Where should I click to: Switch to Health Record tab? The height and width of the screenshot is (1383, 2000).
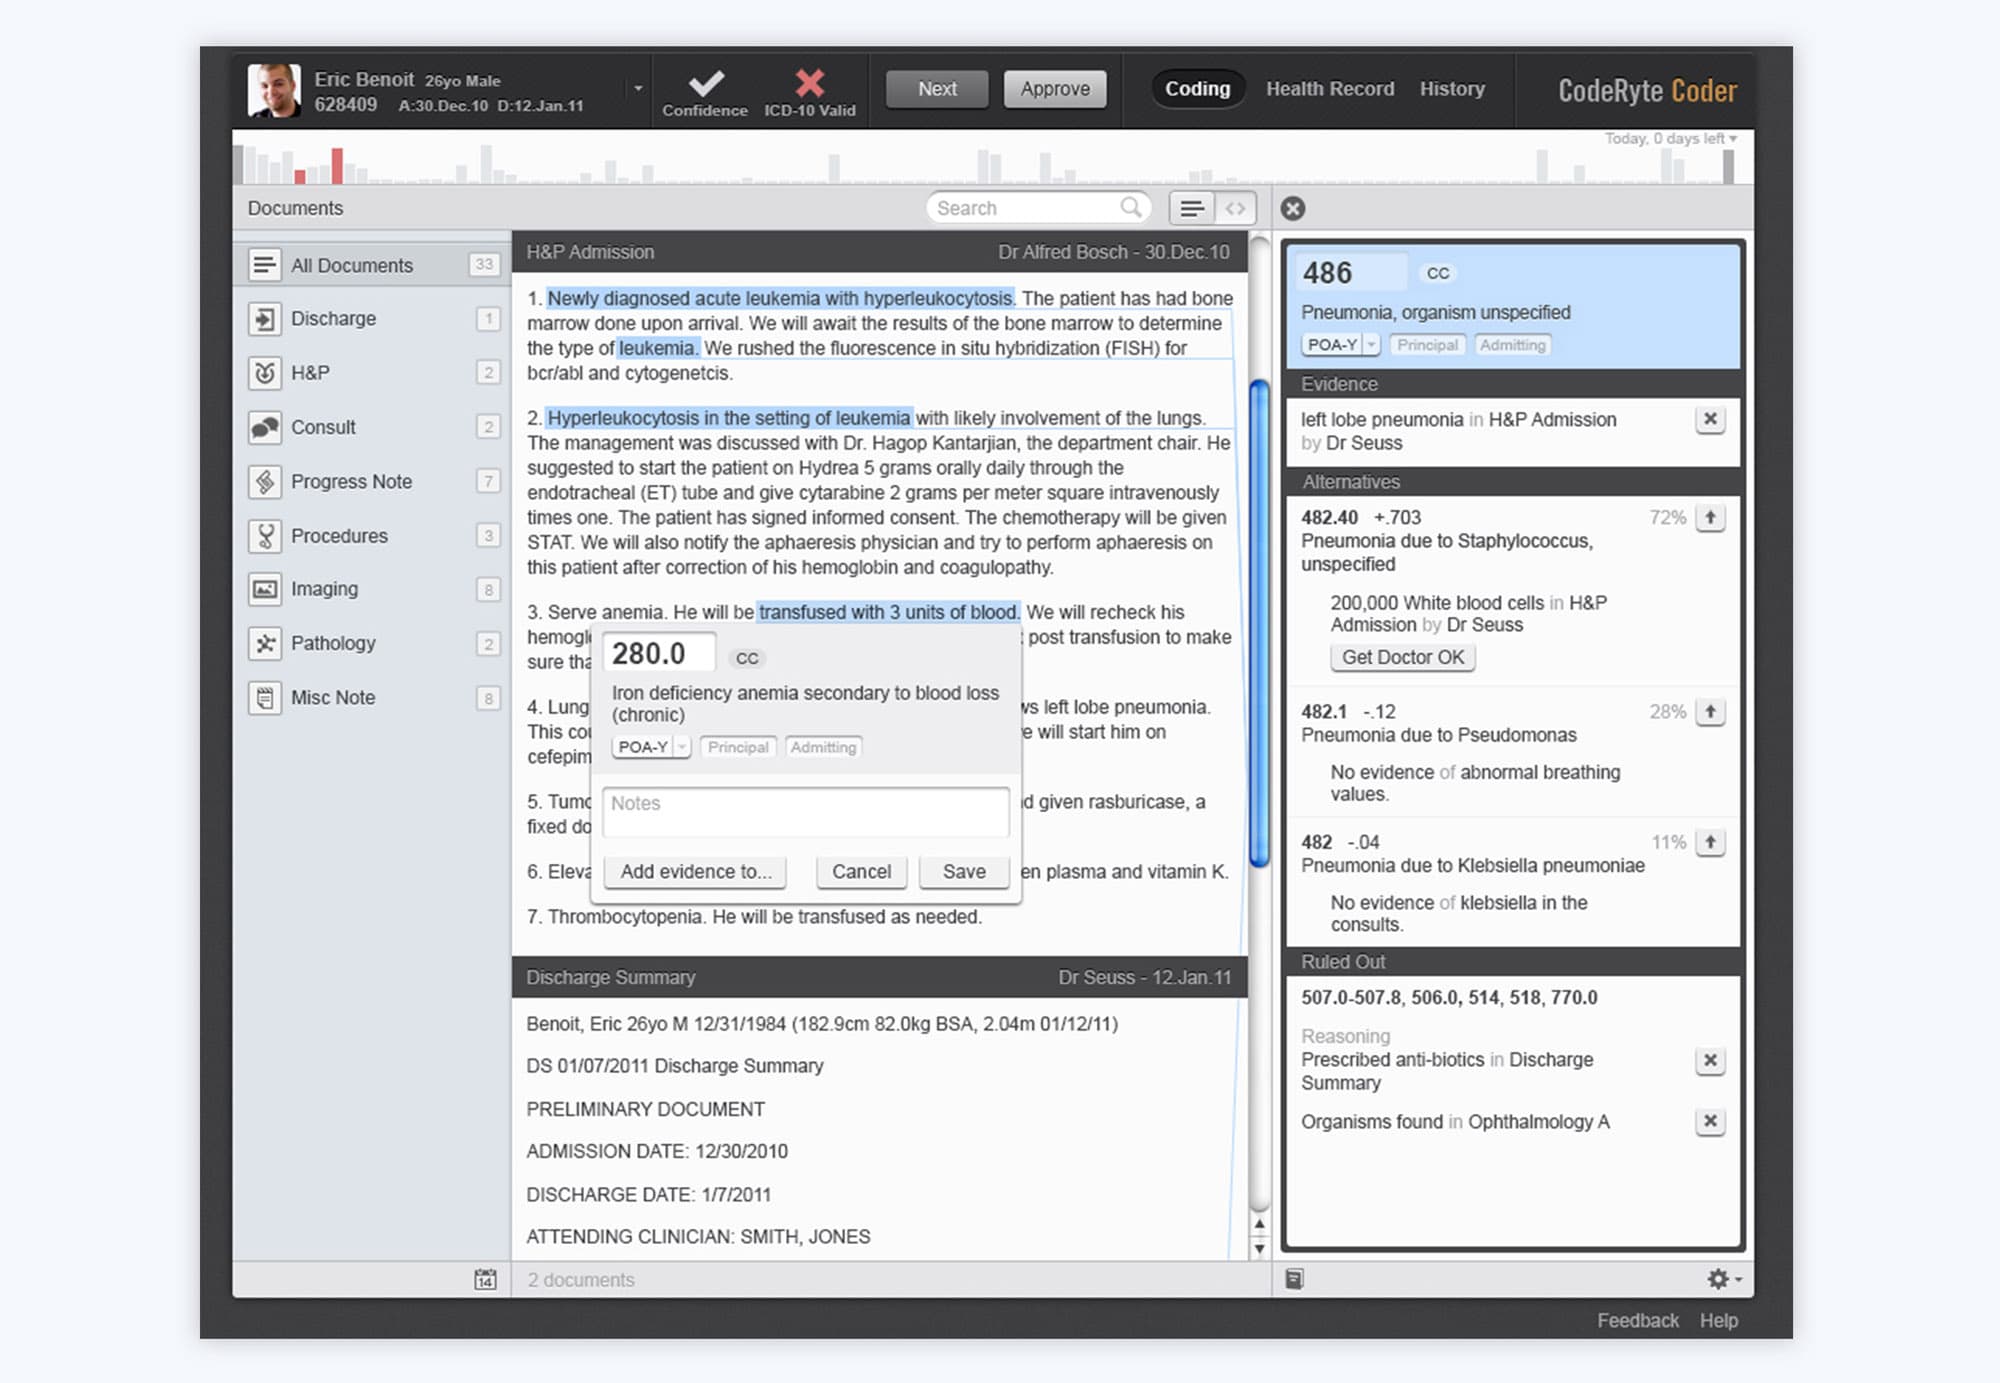coord(1329,89)
